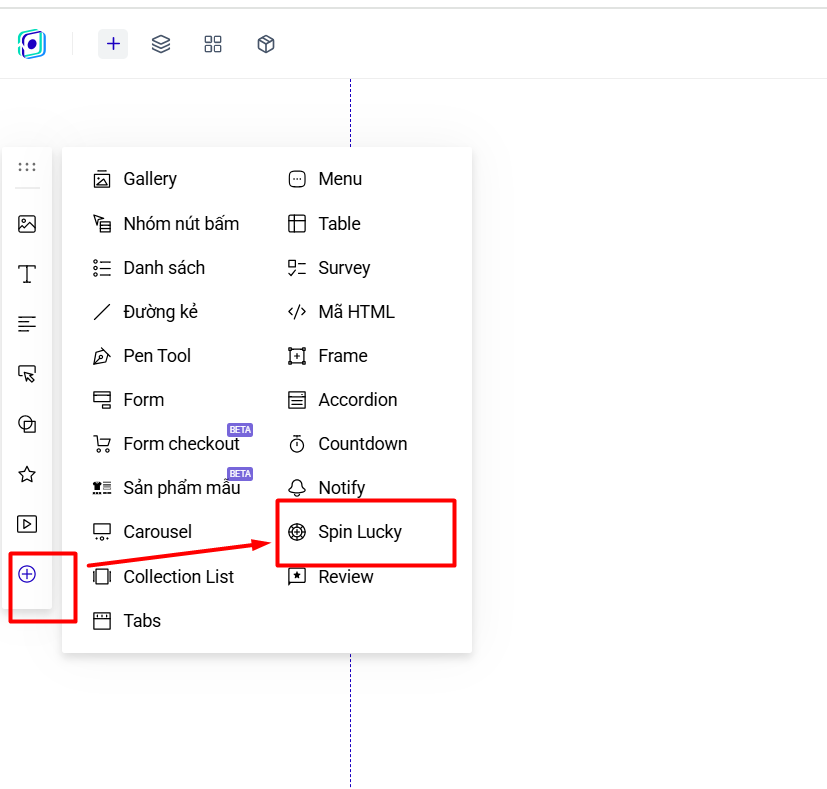827x789 pixels.
Task: Choose the Pen Tool entry
Action: coord(141,356)
